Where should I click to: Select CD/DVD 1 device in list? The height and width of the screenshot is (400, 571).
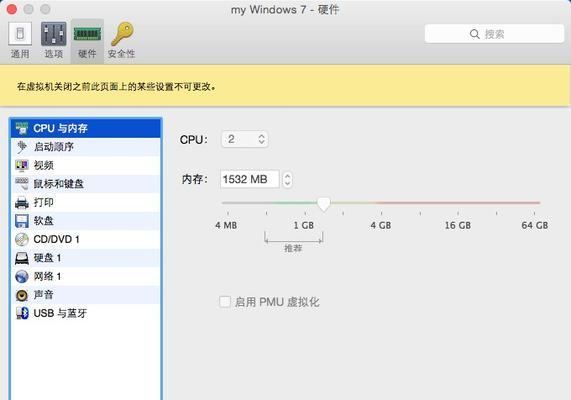coord(86,239)
